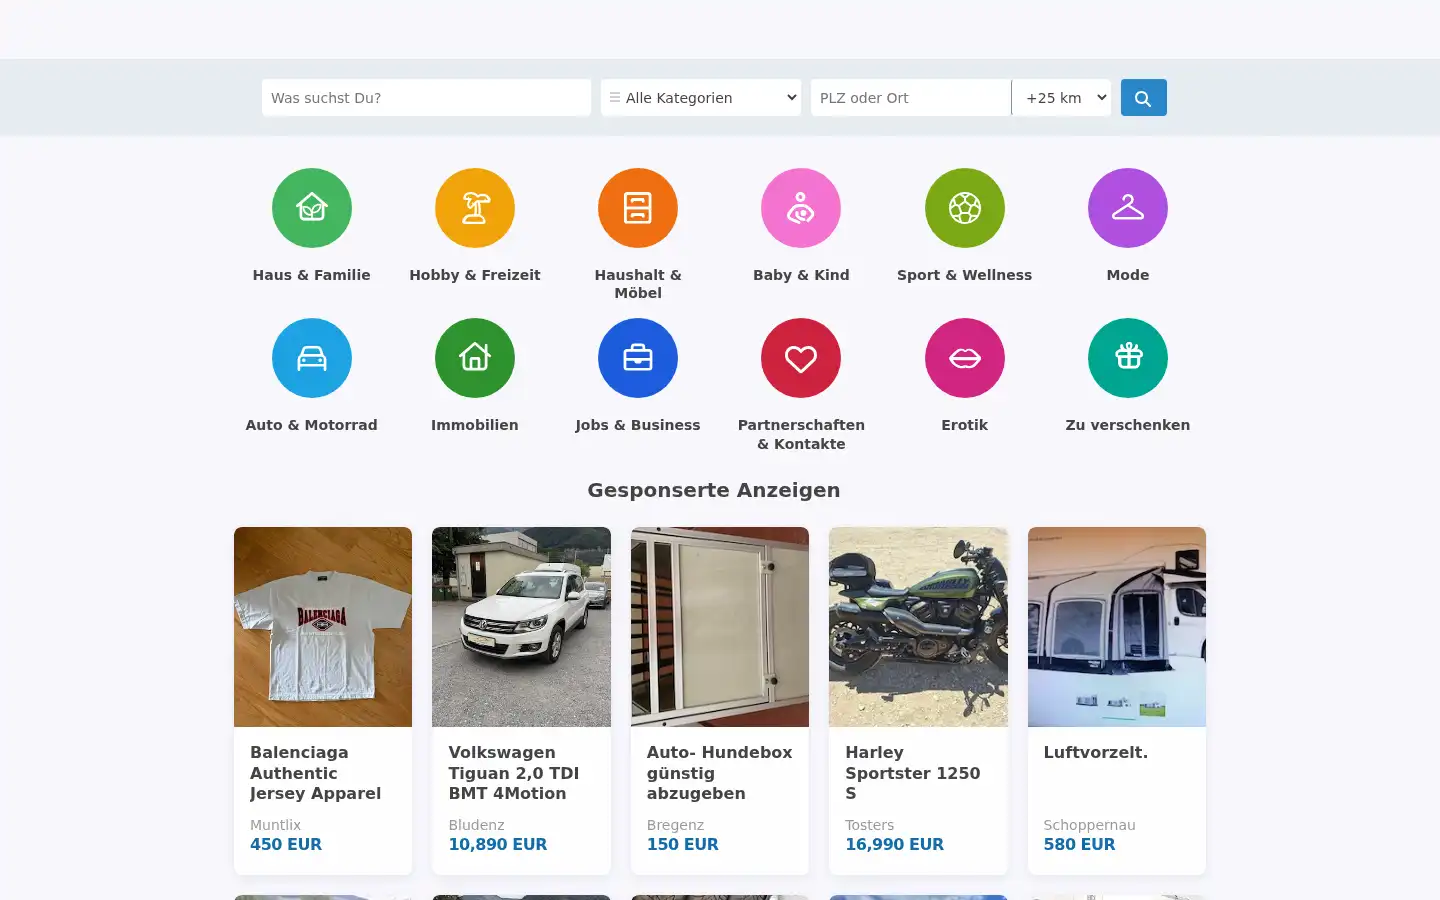Image resolution: width=1440 pixels, height=900 pixels.
Task: Open the Hobby & Freizeit palm tree icon
Action: point(475,208)
